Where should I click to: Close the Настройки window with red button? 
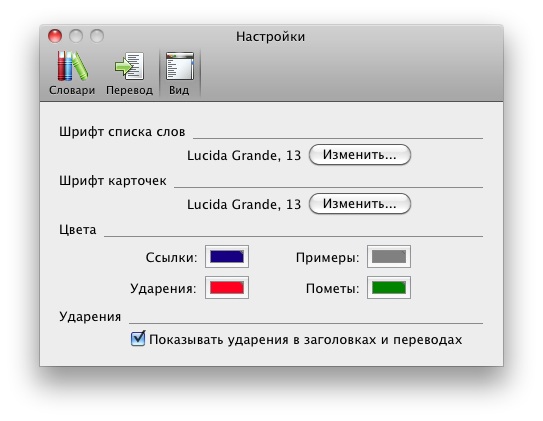tap(55, 36)
